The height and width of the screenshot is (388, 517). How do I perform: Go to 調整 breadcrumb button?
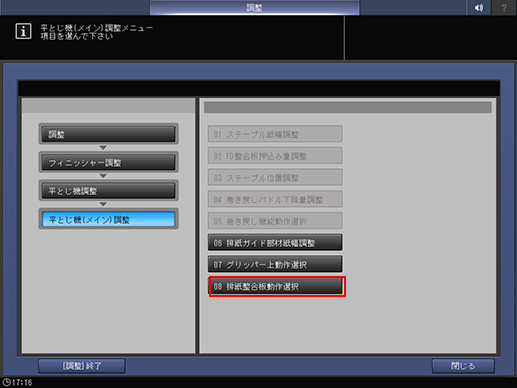tap(108, 134)
